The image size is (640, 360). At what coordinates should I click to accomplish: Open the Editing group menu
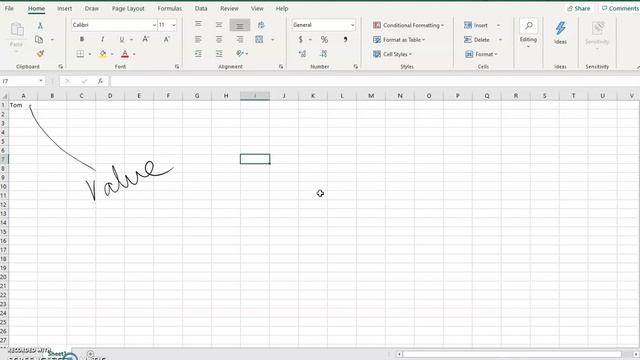pyautogui.click(x=528, y=33)
